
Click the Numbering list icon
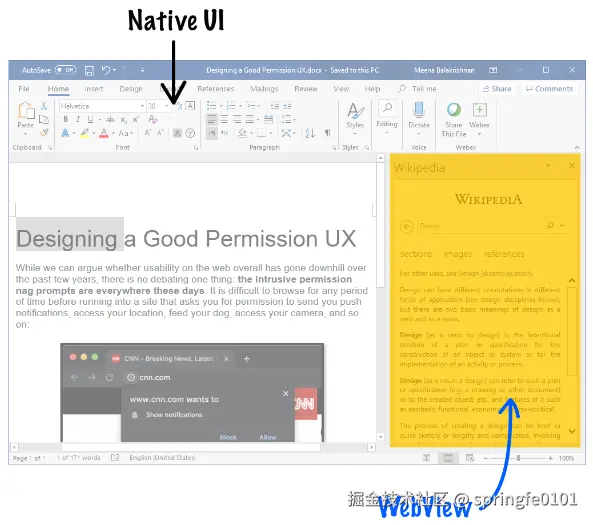click(x=231, y=106)
